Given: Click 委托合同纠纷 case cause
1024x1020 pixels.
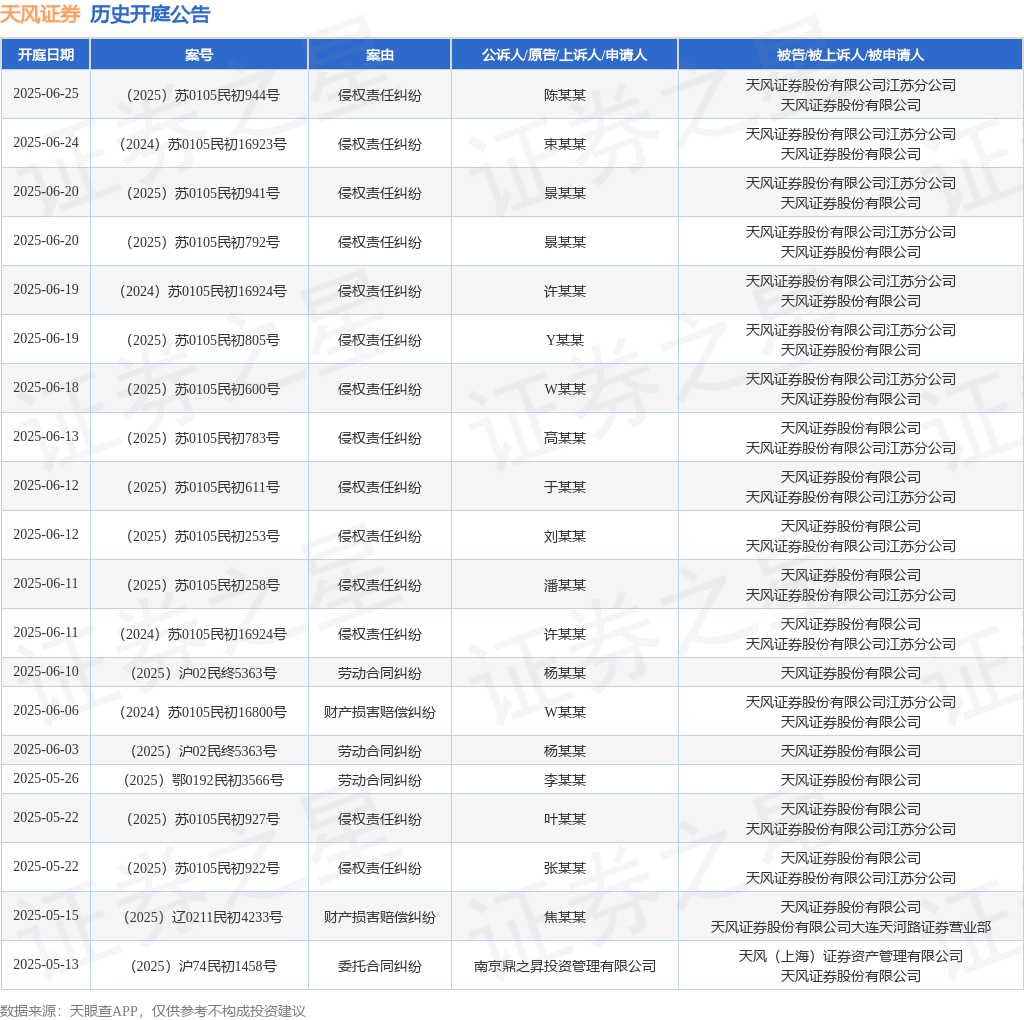Looking at the screenshot, I should point(379,966).
